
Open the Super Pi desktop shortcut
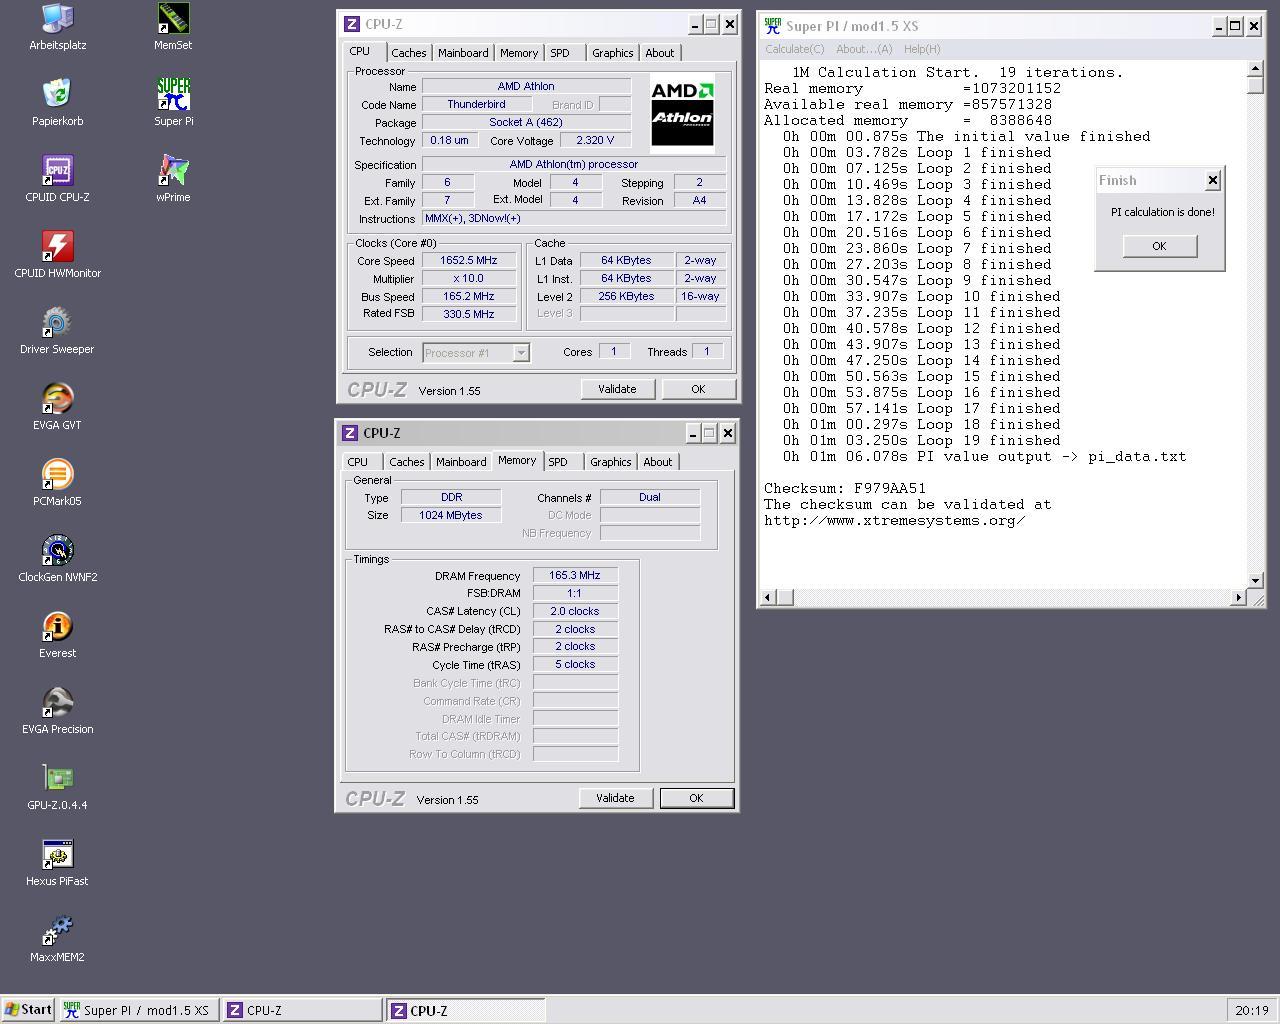[173, 102]
